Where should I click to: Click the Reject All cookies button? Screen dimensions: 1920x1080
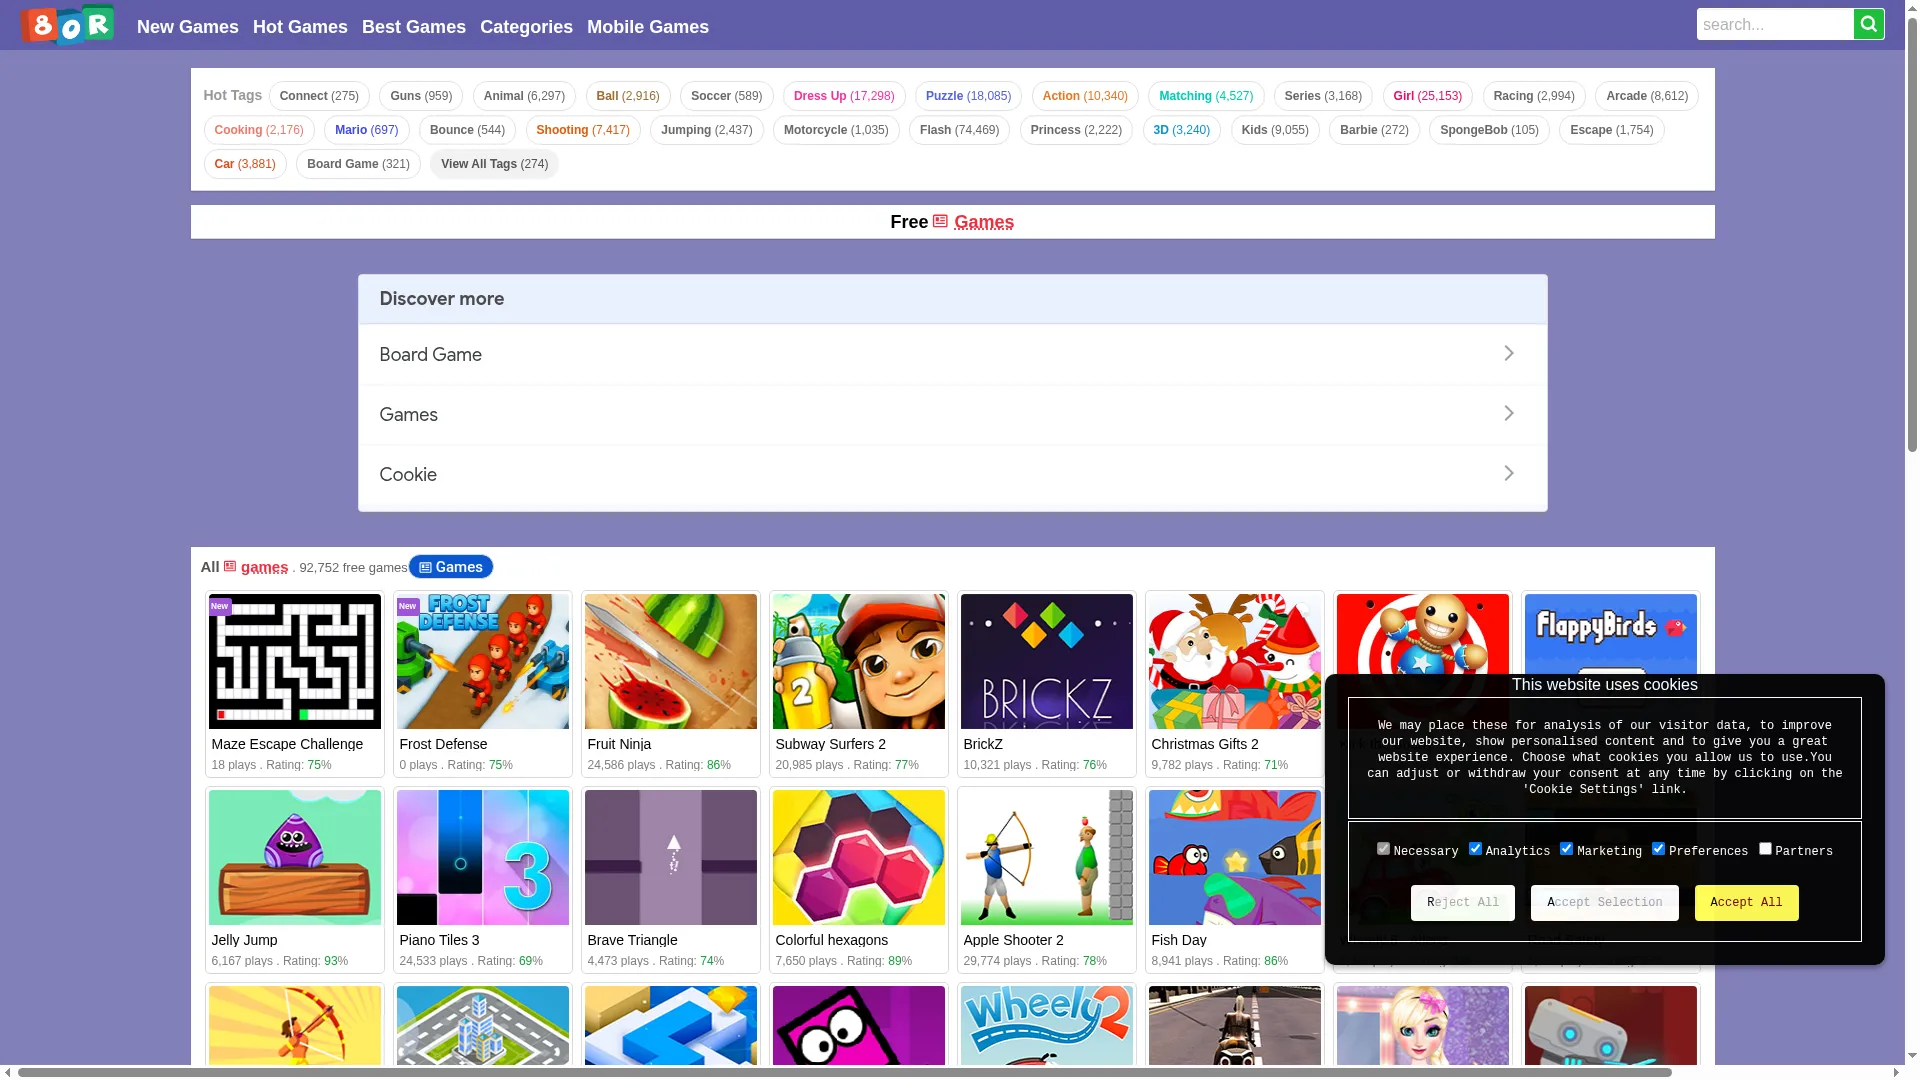(x=1462, y=903)
